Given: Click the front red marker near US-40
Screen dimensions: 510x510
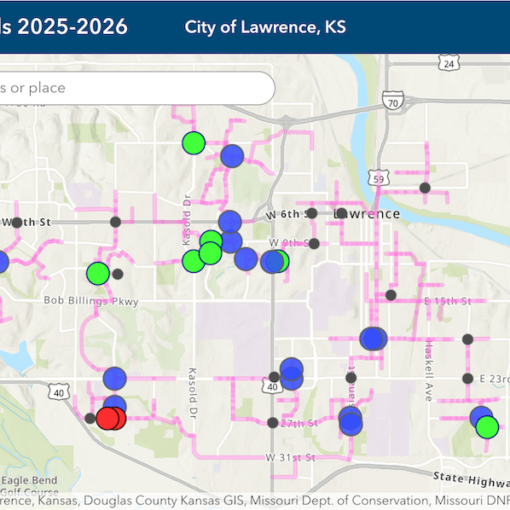Looking at the screenshot, I should (x=107, y=418).
